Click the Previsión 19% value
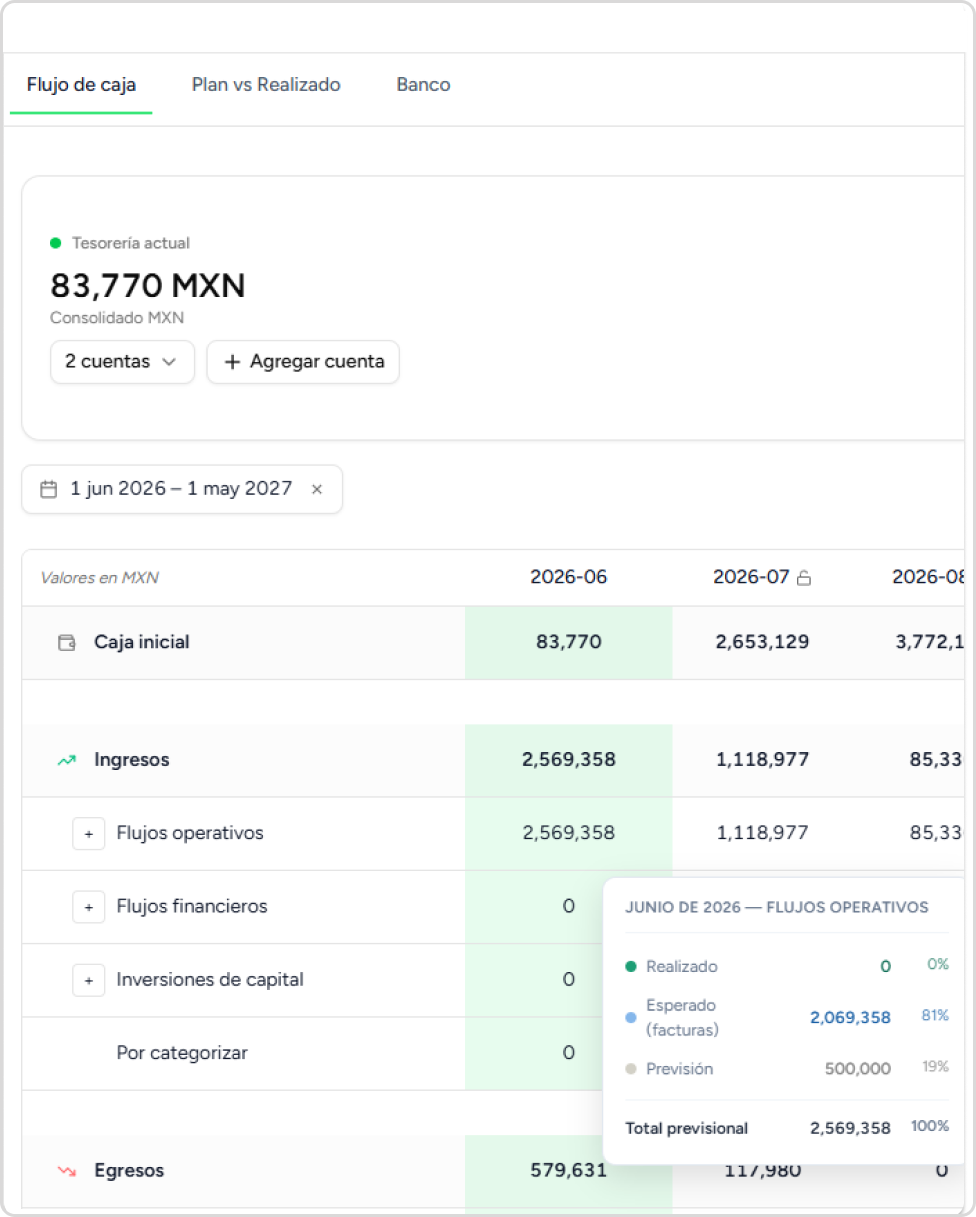The width and height of the screenshot is (976, 1217). click(x=935, y=1067)
